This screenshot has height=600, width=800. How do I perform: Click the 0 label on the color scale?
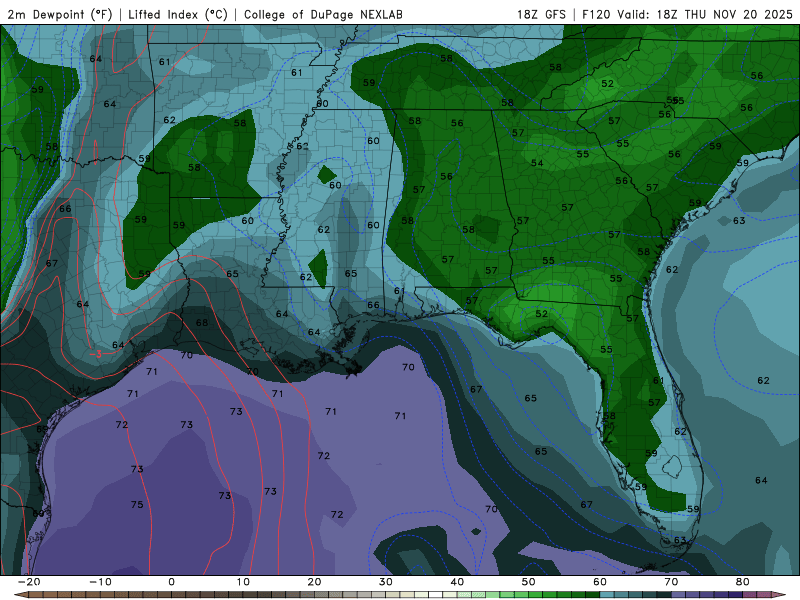171,582
